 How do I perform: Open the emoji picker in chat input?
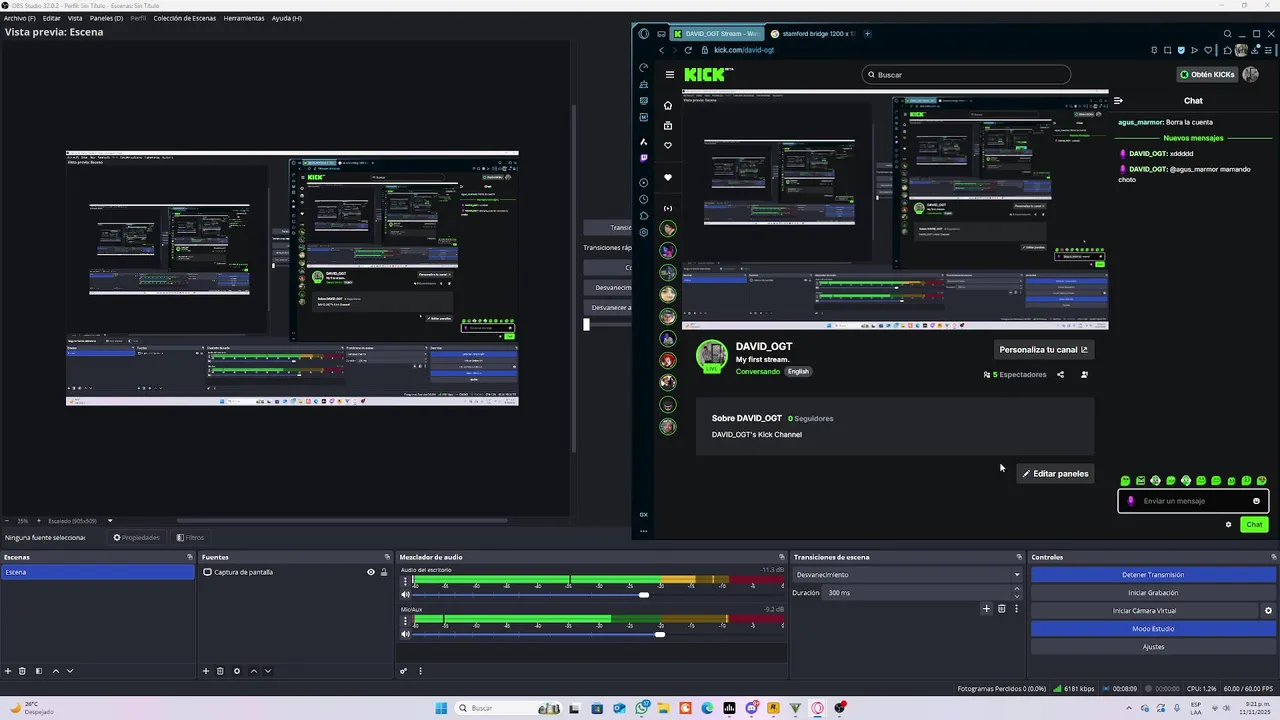(1256, 501)
